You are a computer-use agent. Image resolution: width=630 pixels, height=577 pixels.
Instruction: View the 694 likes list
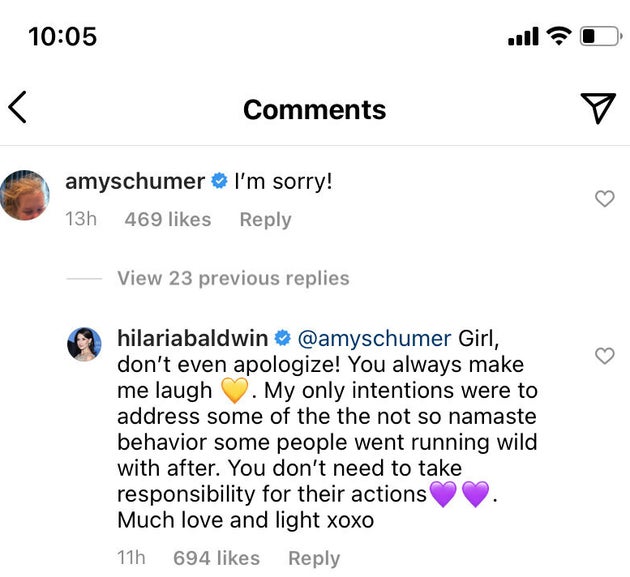[216, 558]
